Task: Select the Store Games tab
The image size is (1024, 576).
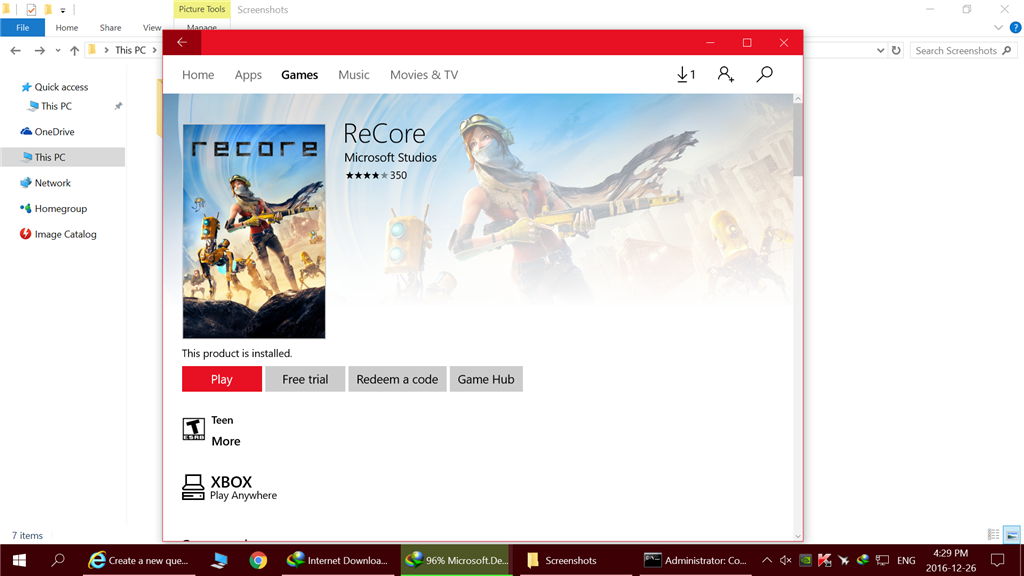Action: (x=300, y=74)
